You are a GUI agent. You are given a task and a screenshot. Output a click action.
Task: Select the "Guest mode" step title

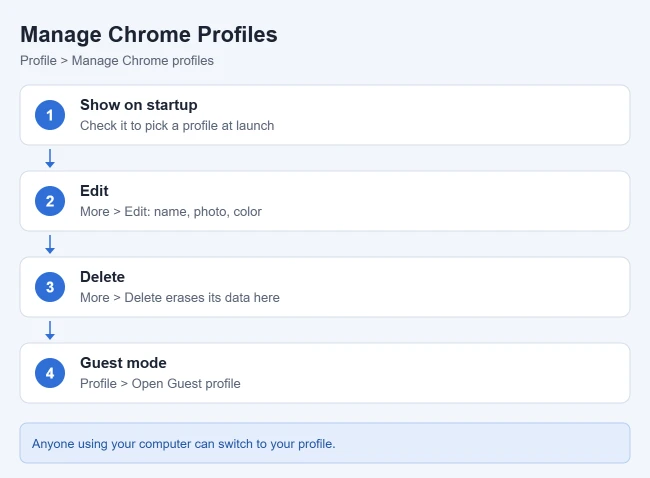click(123, 363)
